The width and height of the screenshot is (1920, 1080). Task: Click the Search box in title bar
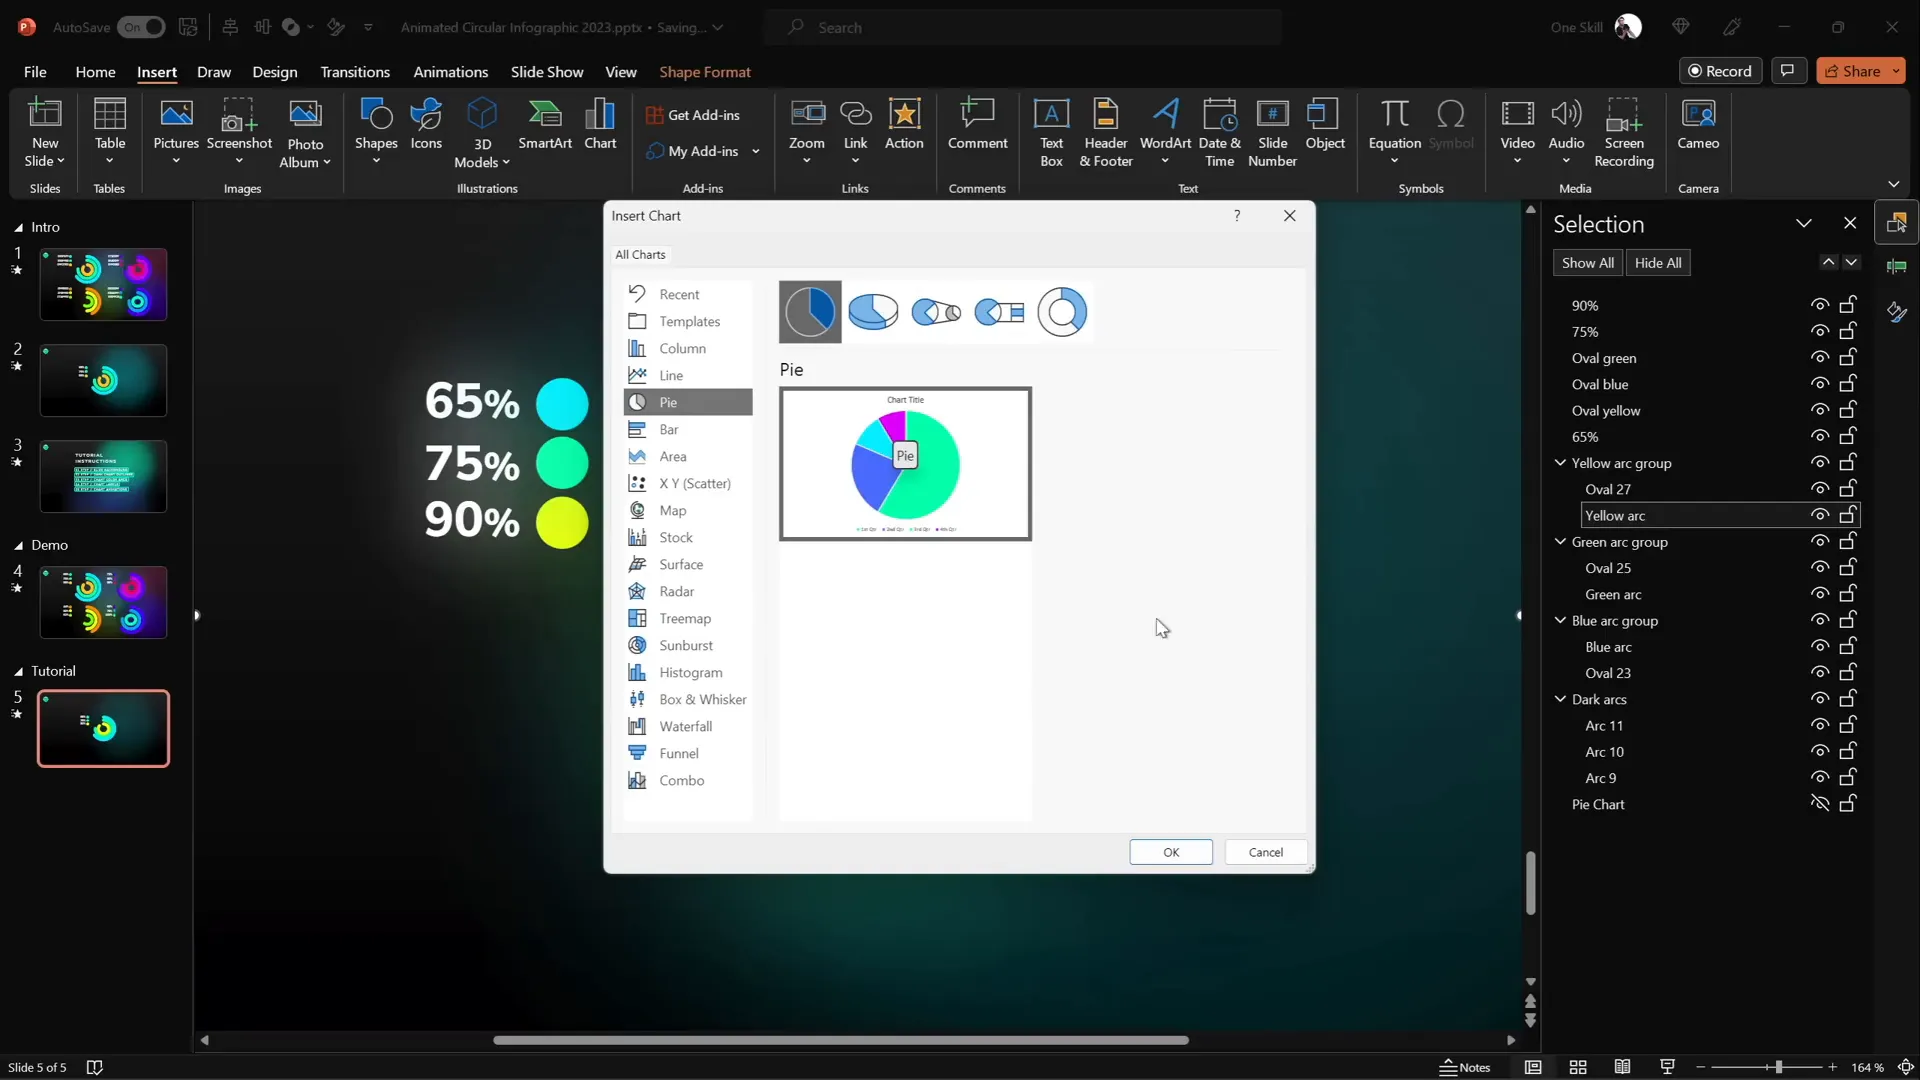point(1023,27)
